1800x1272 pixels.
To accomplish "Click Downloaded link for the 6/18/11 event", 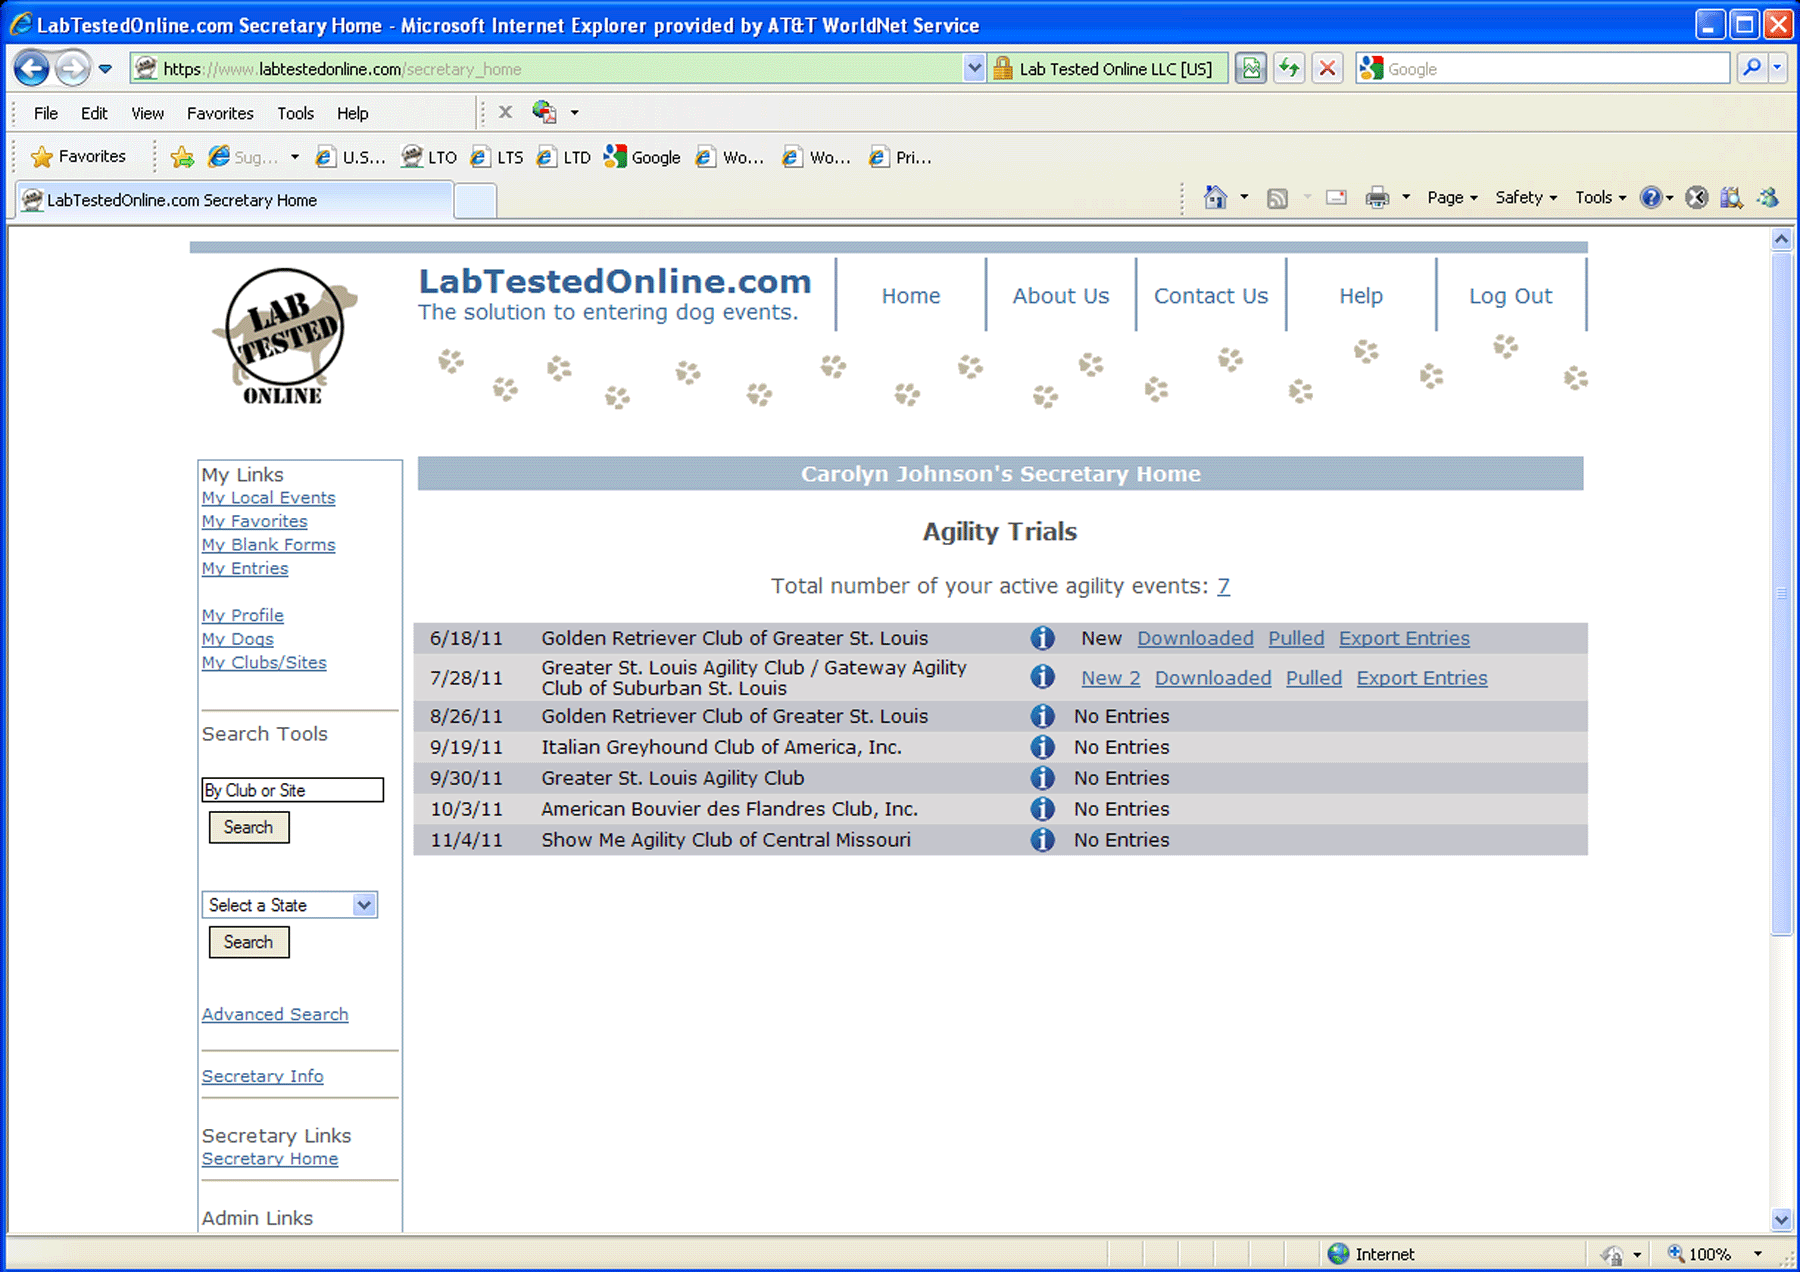I will [x=1195, y=638].
